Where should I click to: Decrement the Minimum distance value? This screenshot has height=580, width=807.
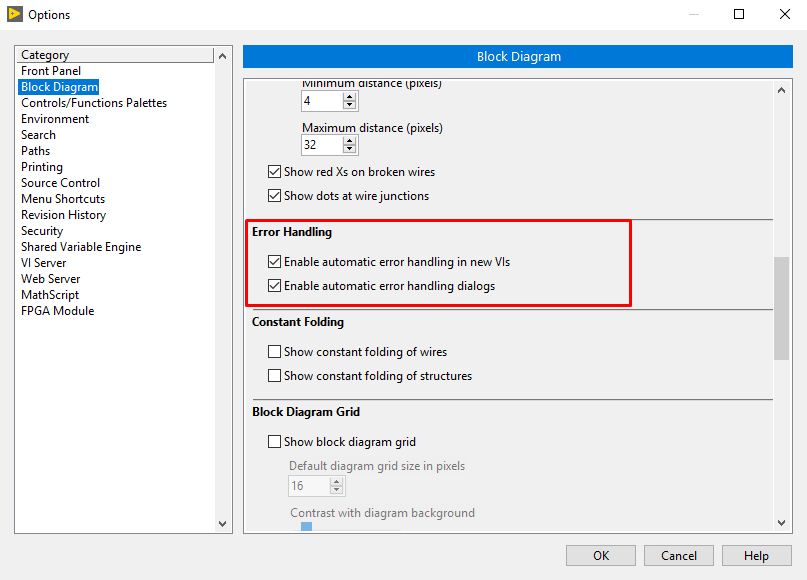pyautogui.click(x=350, y=105)
